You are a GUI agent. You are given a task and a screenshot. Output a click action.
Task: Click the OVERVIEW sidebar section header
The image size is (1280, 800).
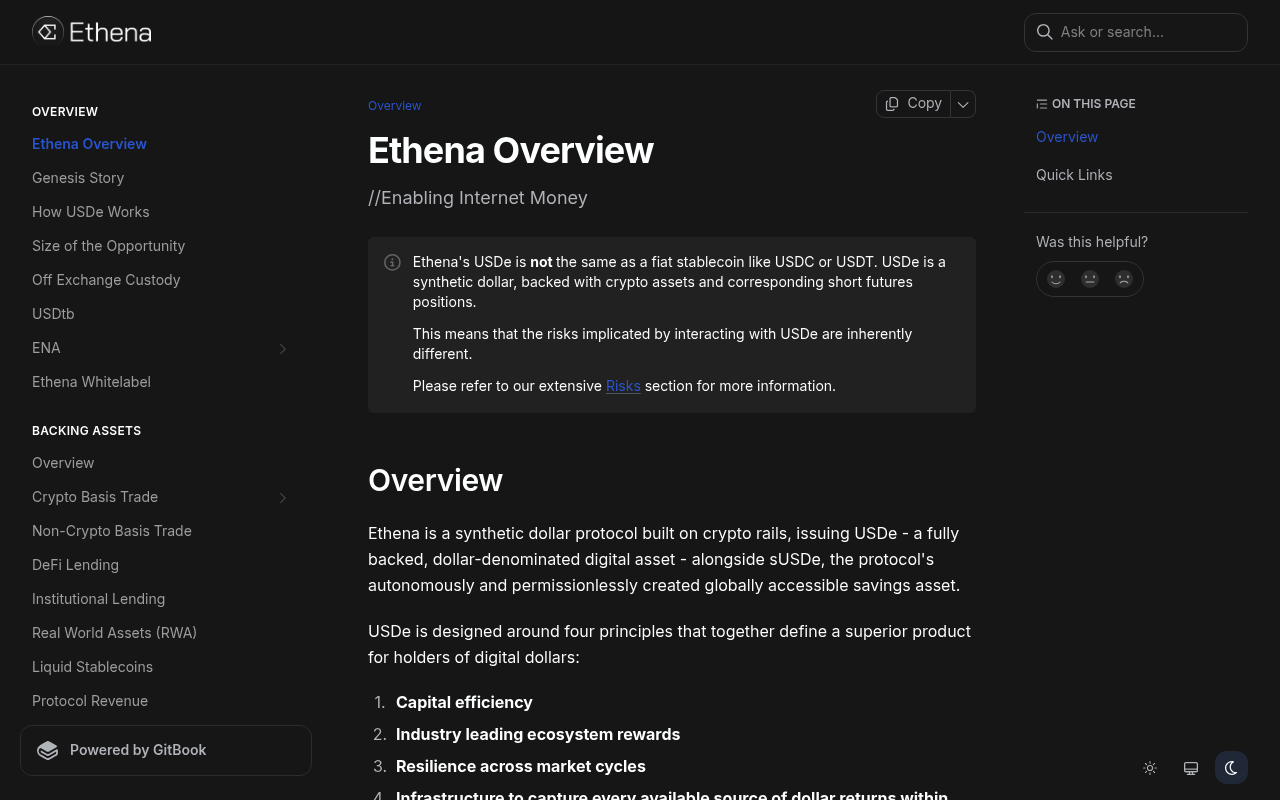click(x=65, y=112)
